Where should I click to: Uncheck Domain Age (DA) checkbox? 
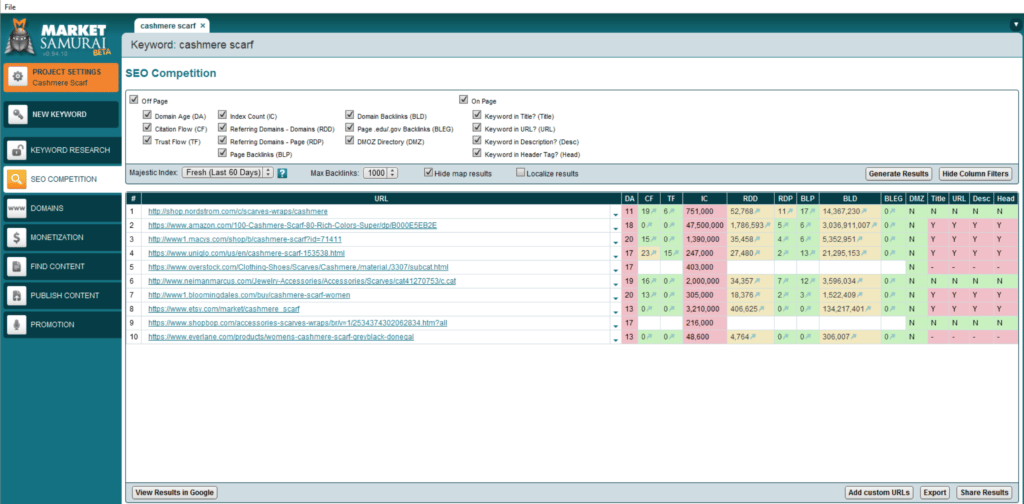[x=147, y=116]
